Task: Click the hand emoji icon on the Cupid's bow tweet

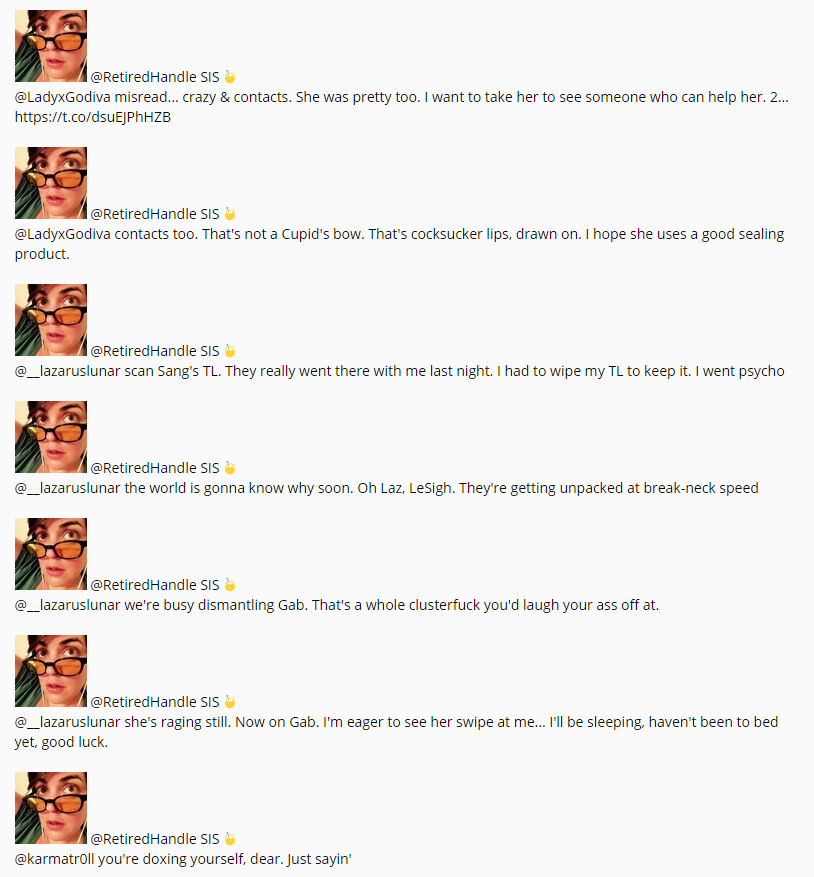Action: 230,214
